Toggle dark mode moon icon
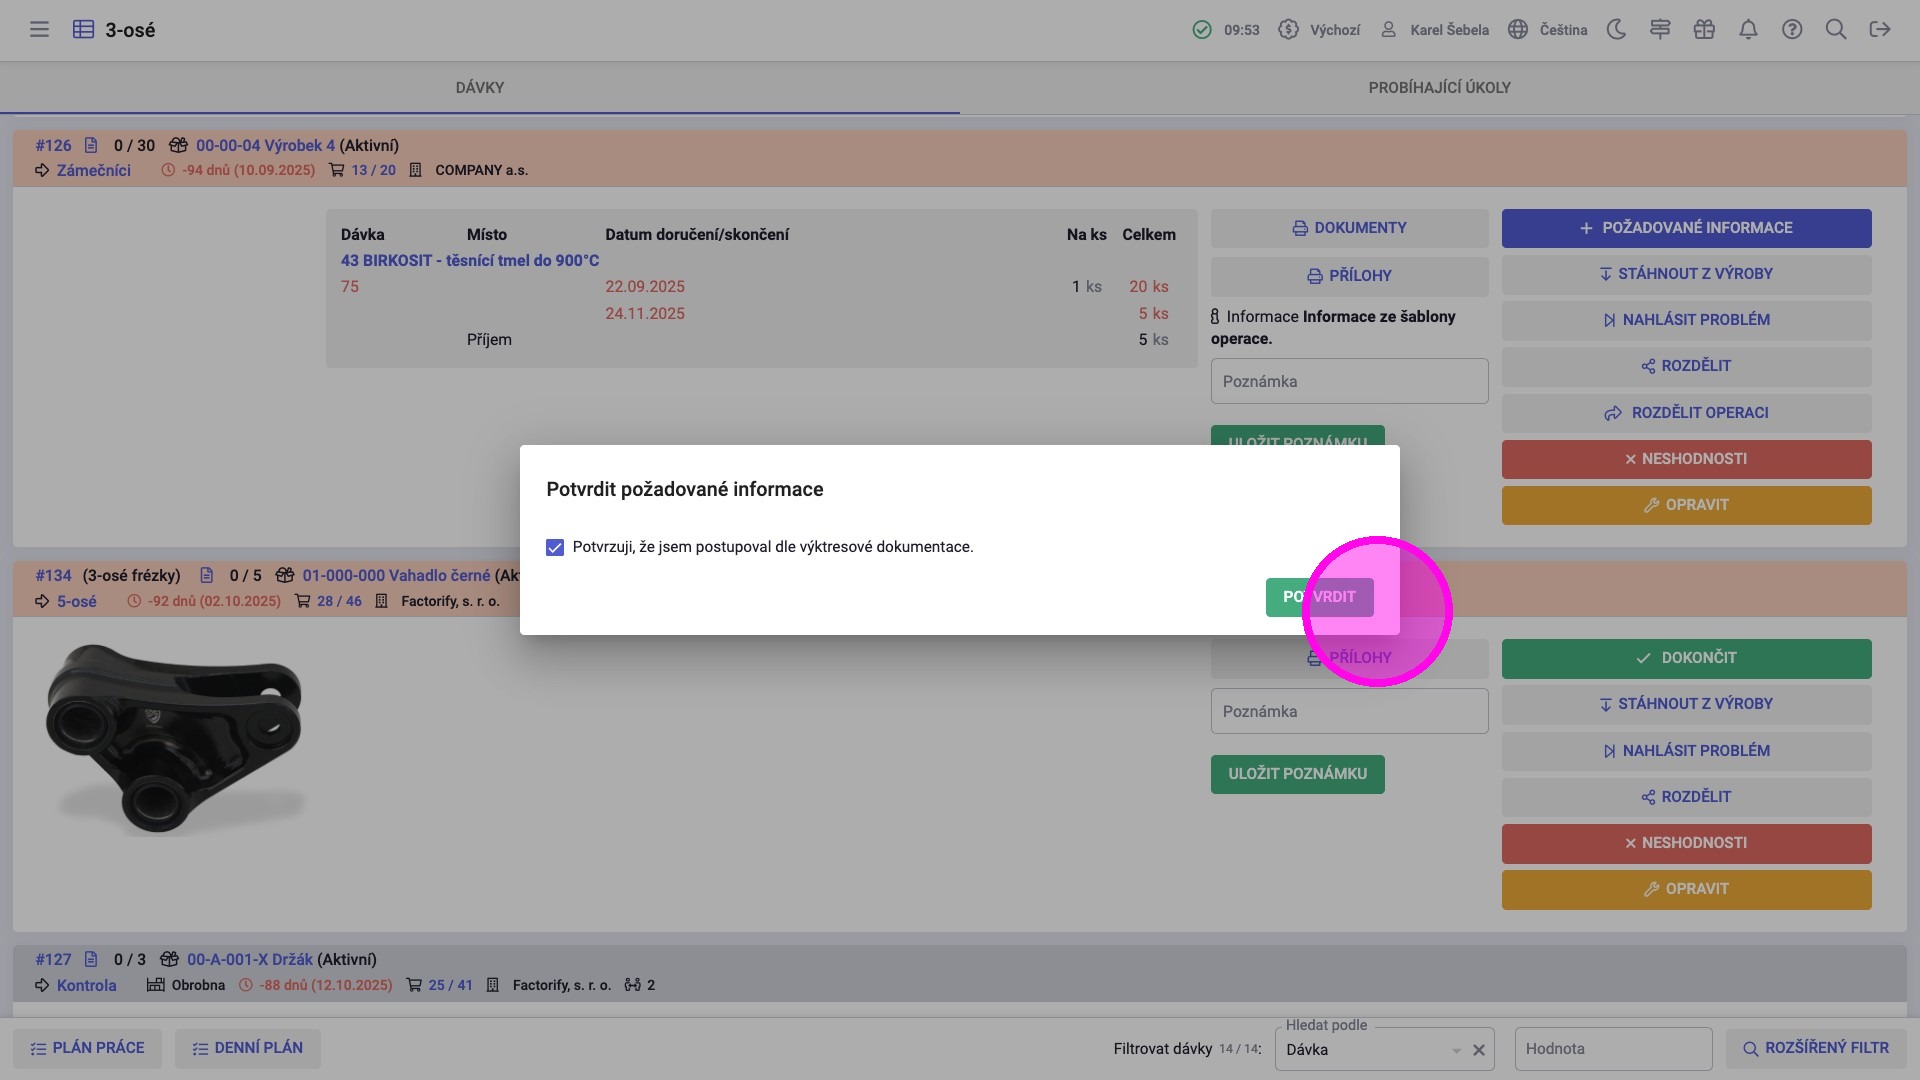1920x1080 pixels. (1616, 30)
